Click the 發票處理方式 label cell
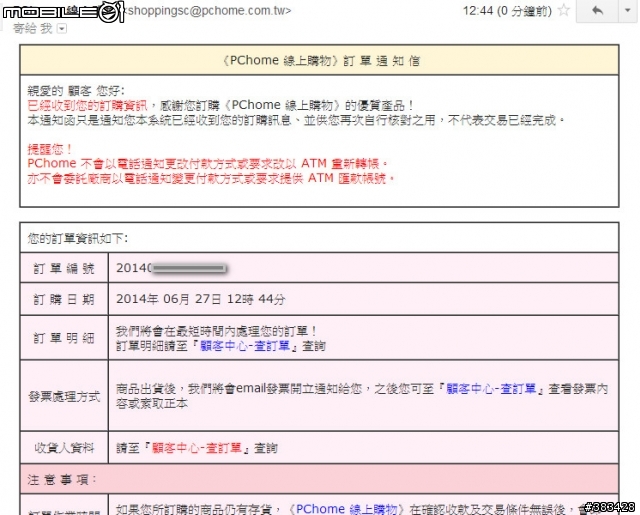This screenshot has height=515, width=640. click(64, 396)
